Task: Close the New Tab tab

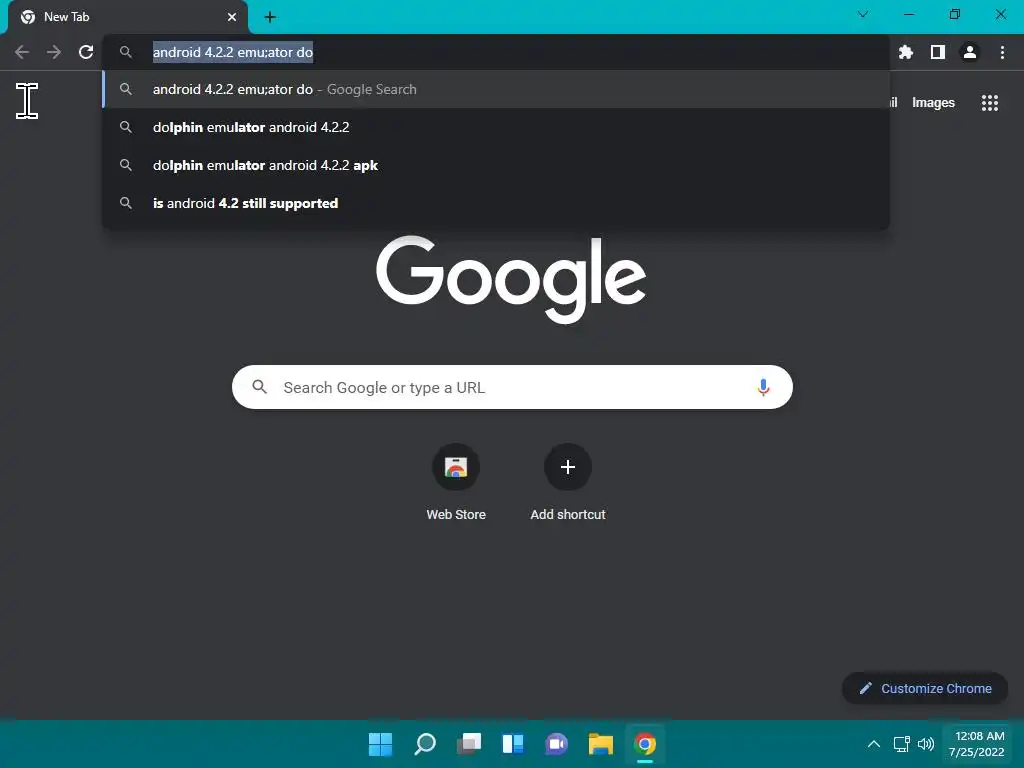Action: pos(232,17)
